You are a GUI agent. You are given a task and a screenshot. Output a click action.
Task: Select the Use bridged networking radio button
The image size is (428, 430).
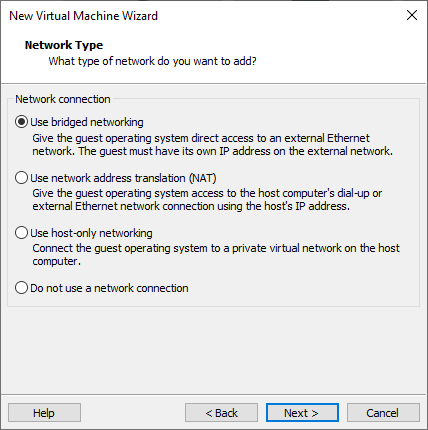coord(21,122)
